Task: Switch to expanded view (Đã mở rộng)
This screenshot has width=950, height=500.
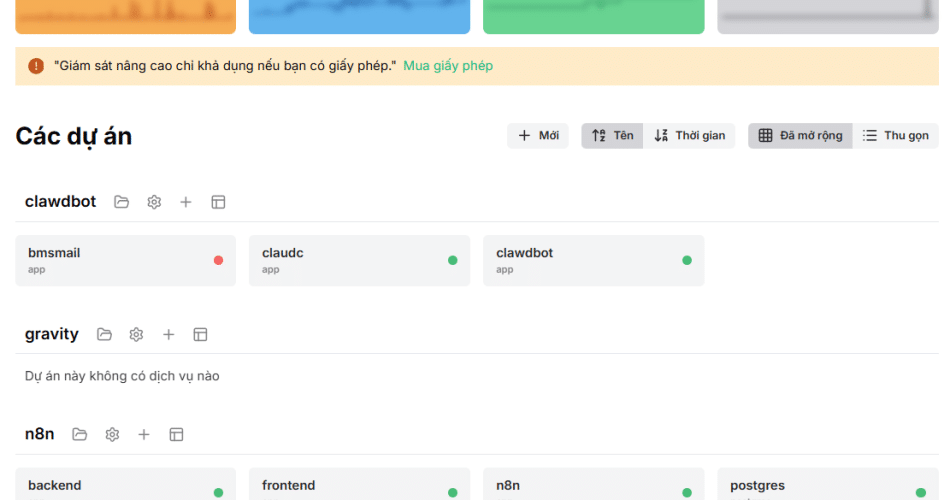Action: tap(800, 136)
